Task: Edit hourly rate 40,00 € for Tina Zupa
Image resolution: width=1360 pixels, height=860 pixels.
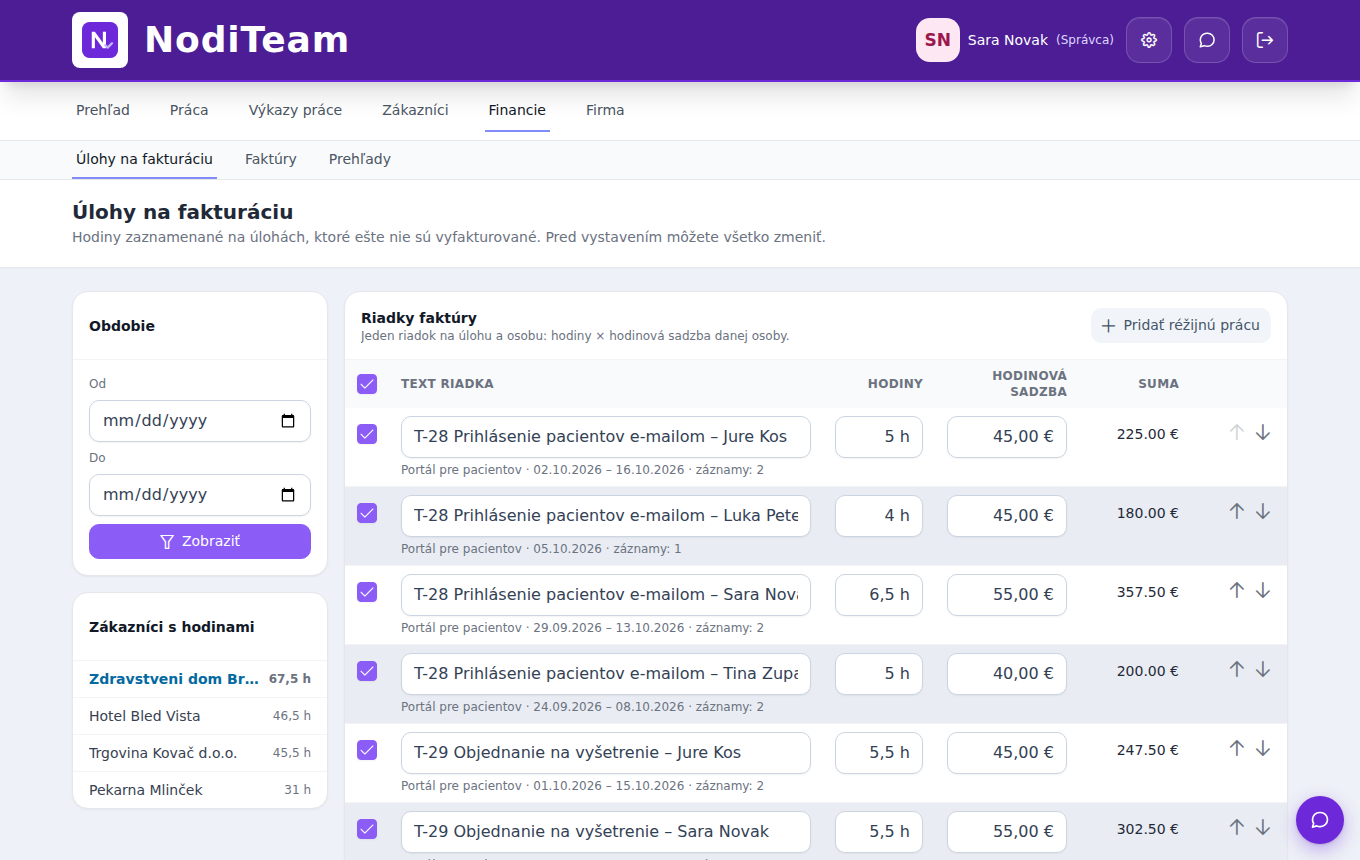Action: click(1007, 674)
